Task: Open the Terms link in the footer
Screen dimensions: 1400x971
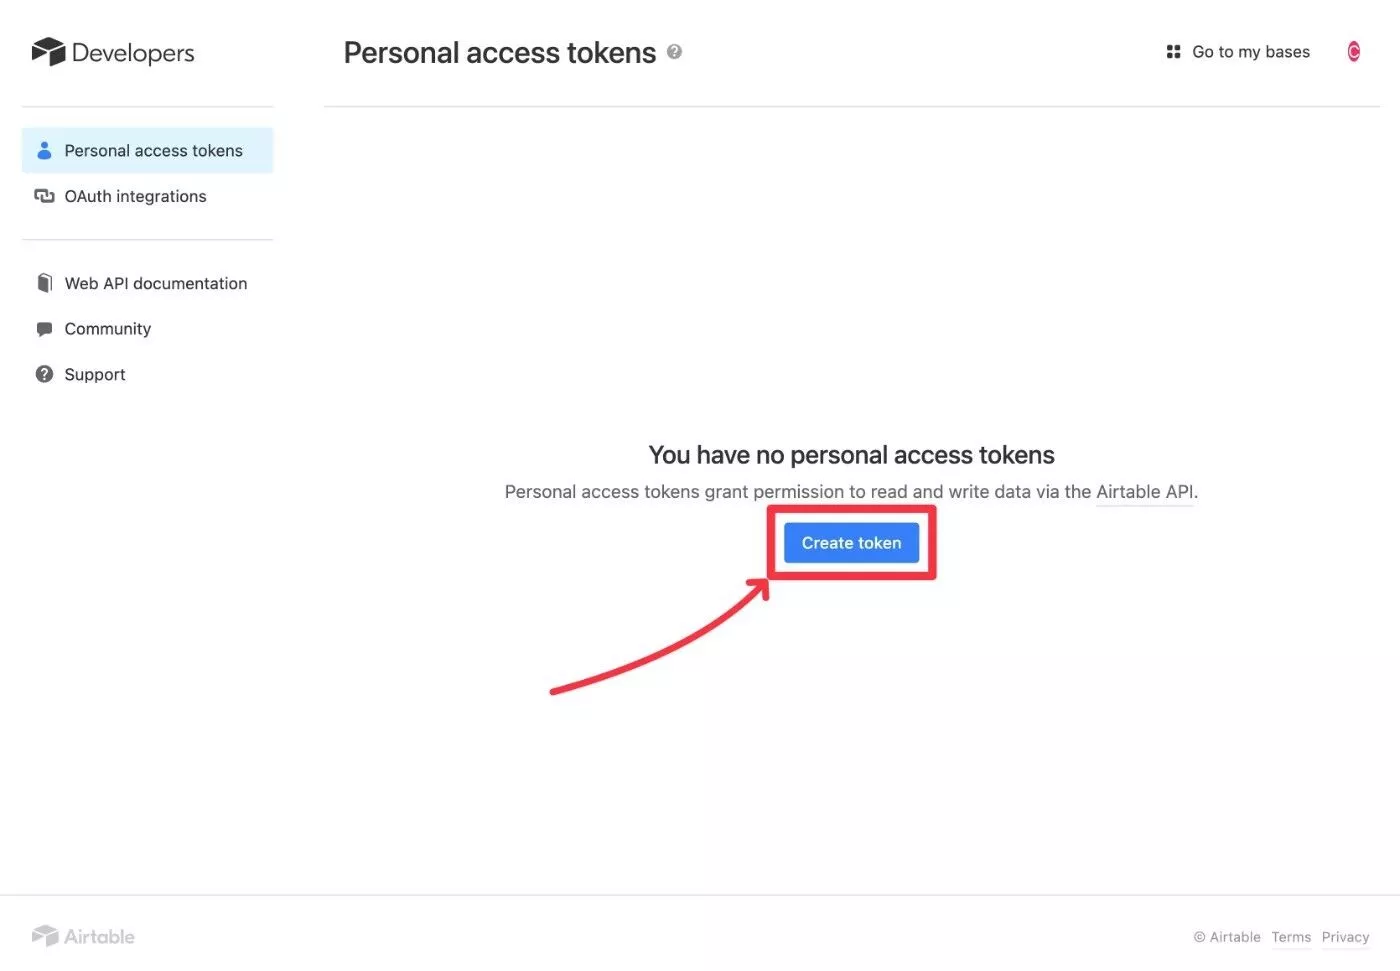Action: point(1291,937)
